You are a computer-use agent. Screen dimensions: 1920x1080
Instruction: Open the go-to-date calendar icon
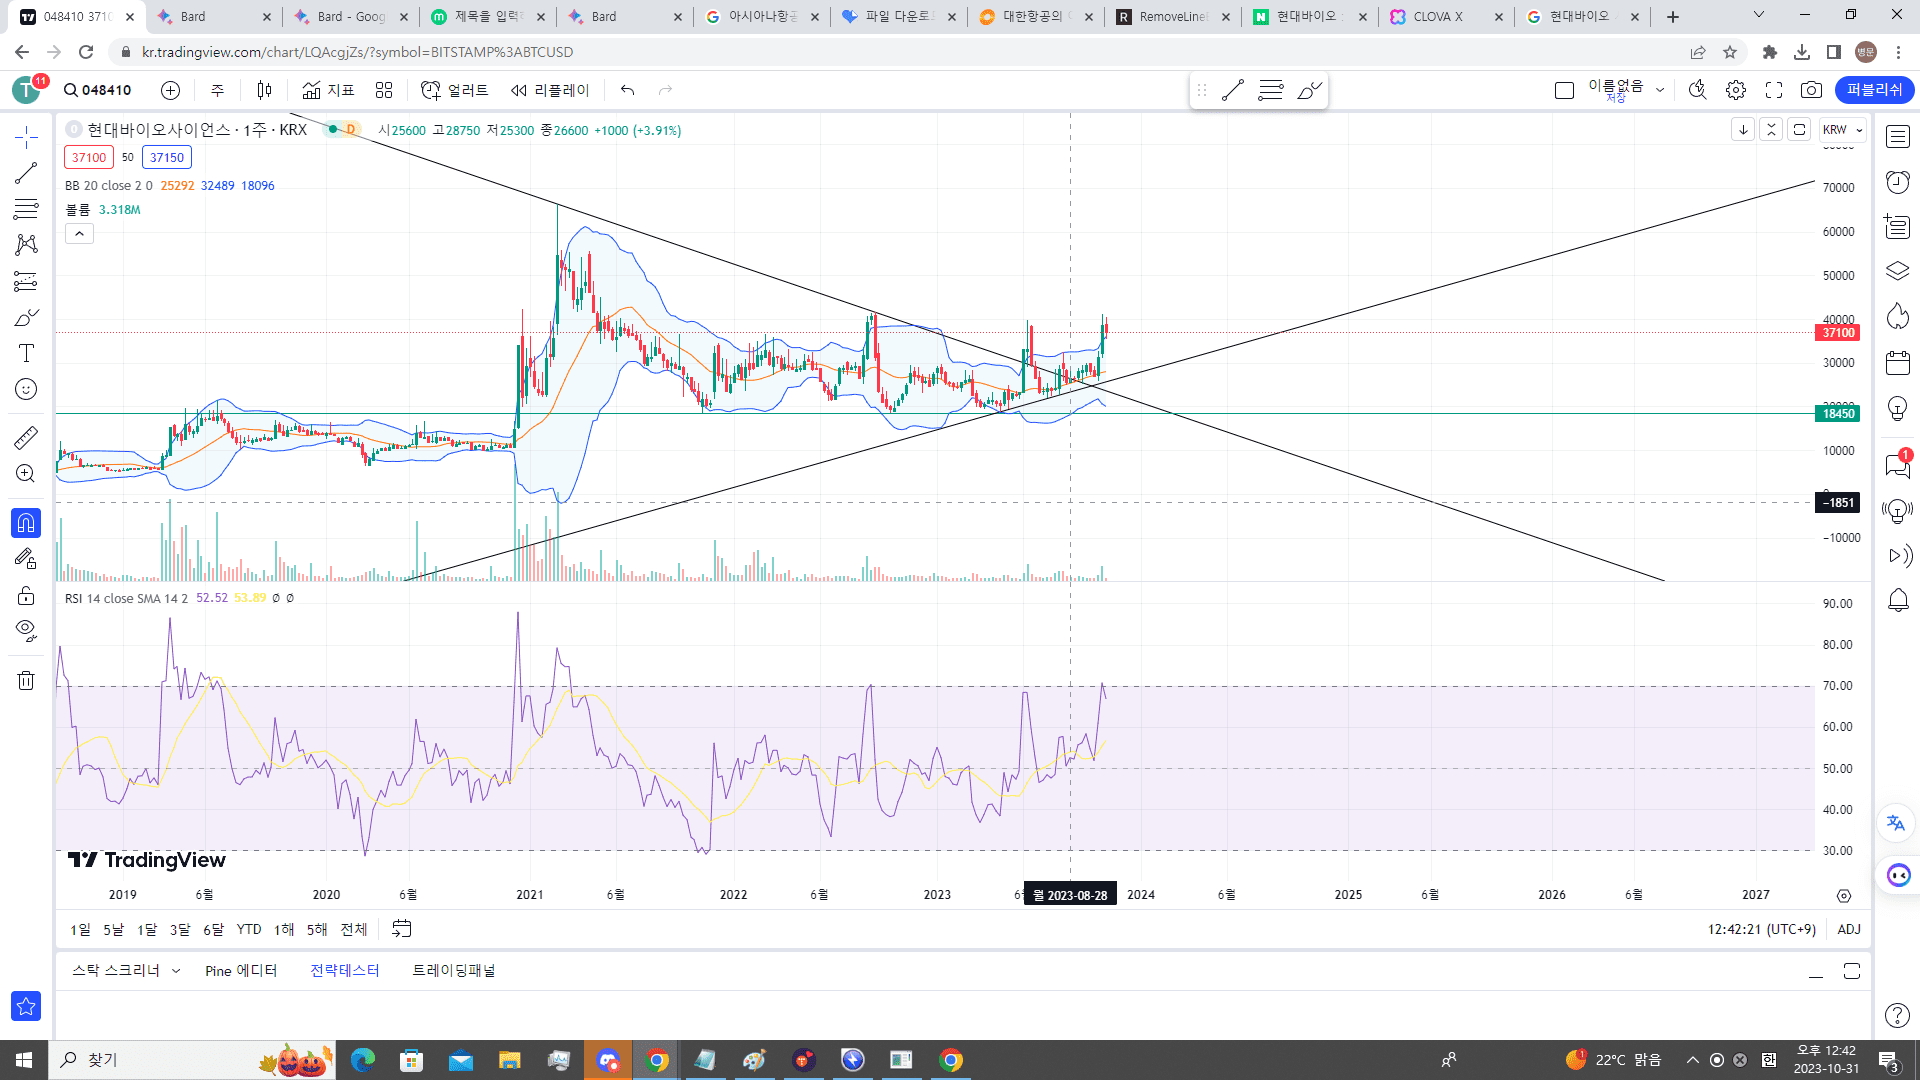(x=402, y=929)
